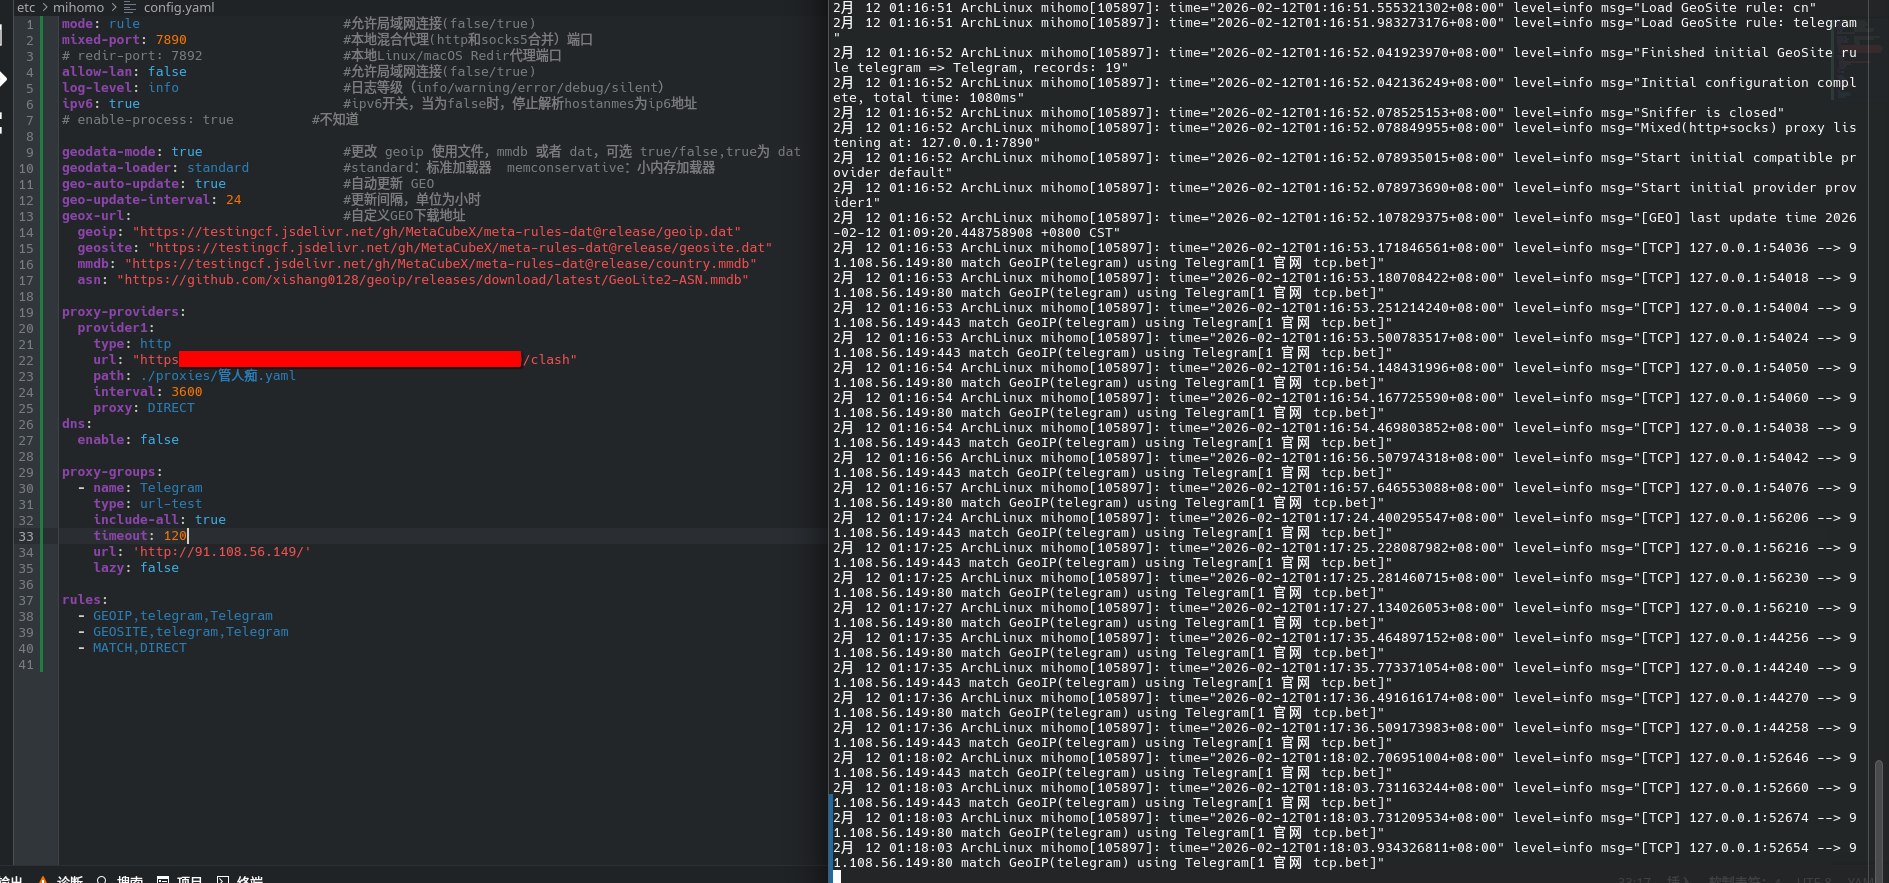
Task: Switch to the 输出 output tab
Action: click(11, 879)
